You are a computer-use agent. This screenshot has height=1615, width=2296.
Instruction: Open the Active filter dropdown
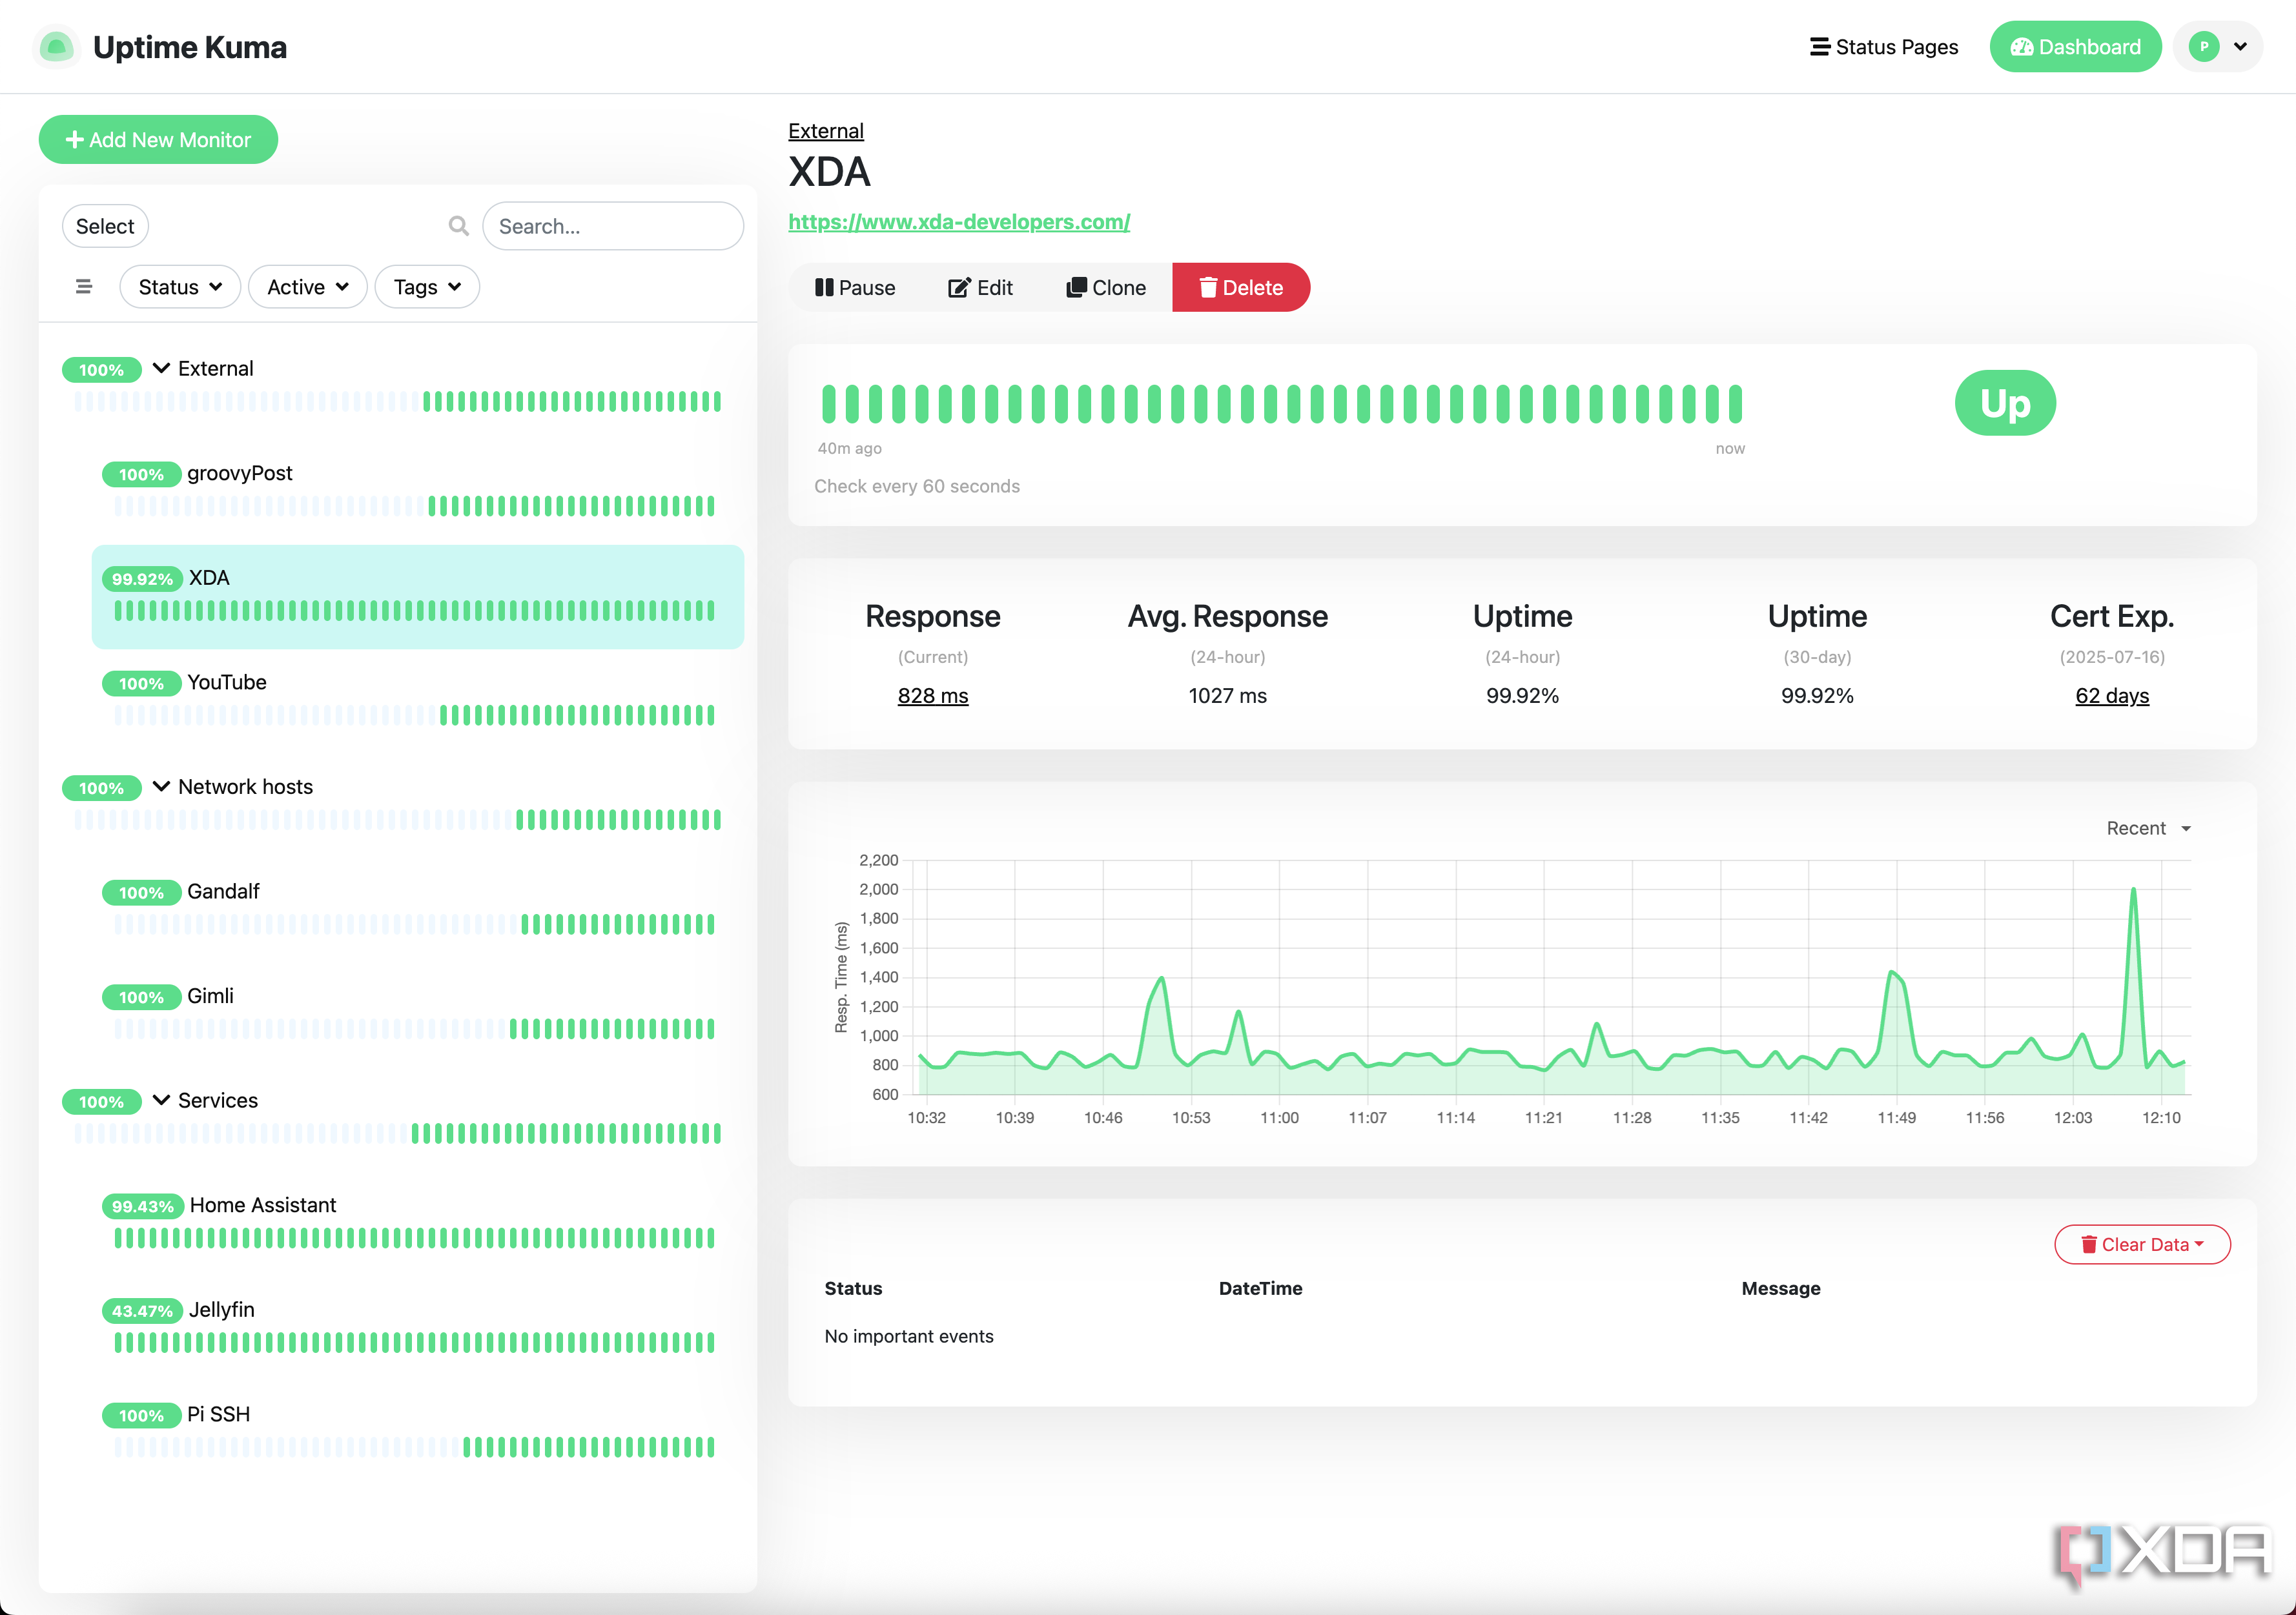(x=308, y=287)
